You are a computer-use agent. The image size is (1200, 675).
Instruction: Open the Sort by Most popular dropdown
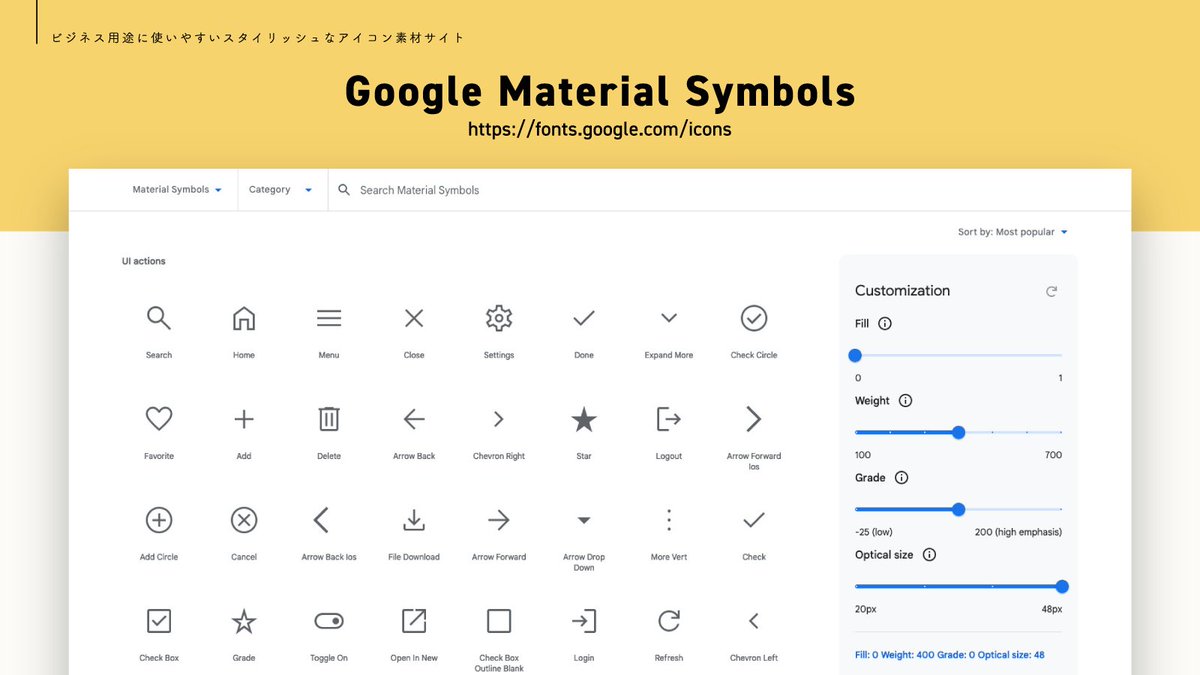(x=1013, y=232)
